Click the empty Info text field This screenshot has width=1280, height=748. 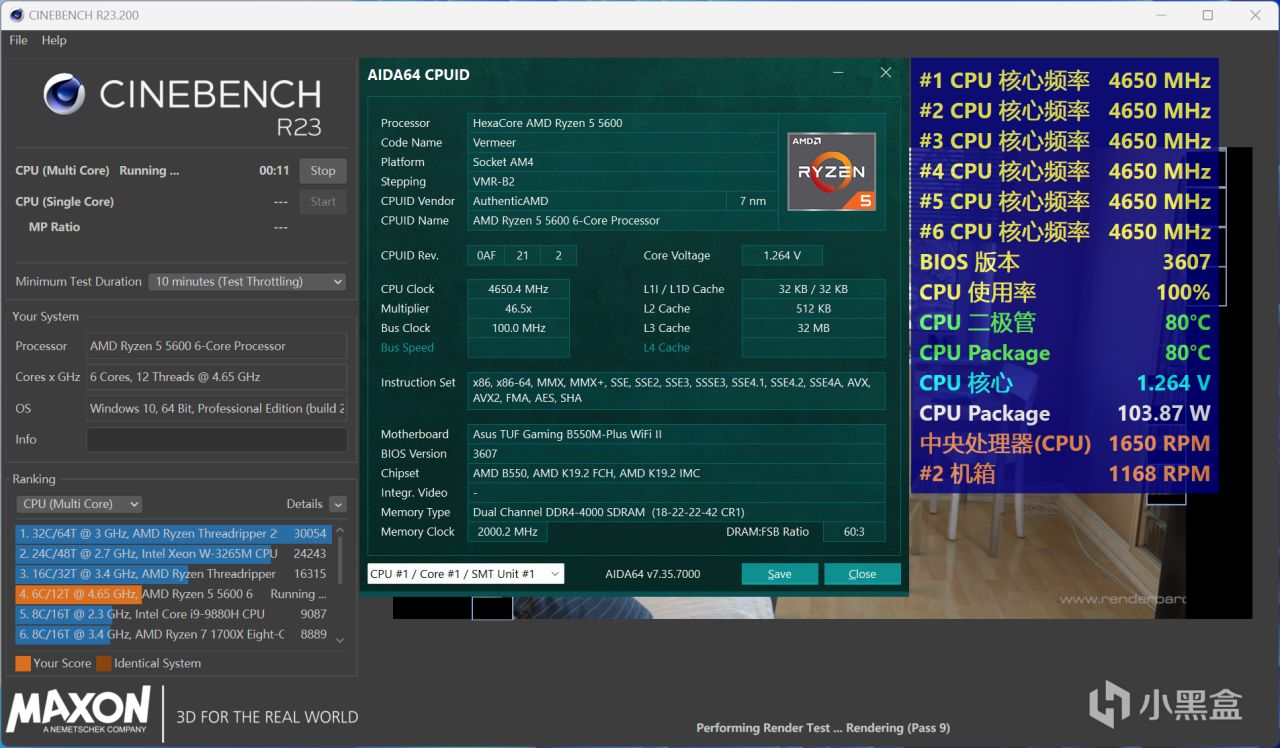pos(216,440)
